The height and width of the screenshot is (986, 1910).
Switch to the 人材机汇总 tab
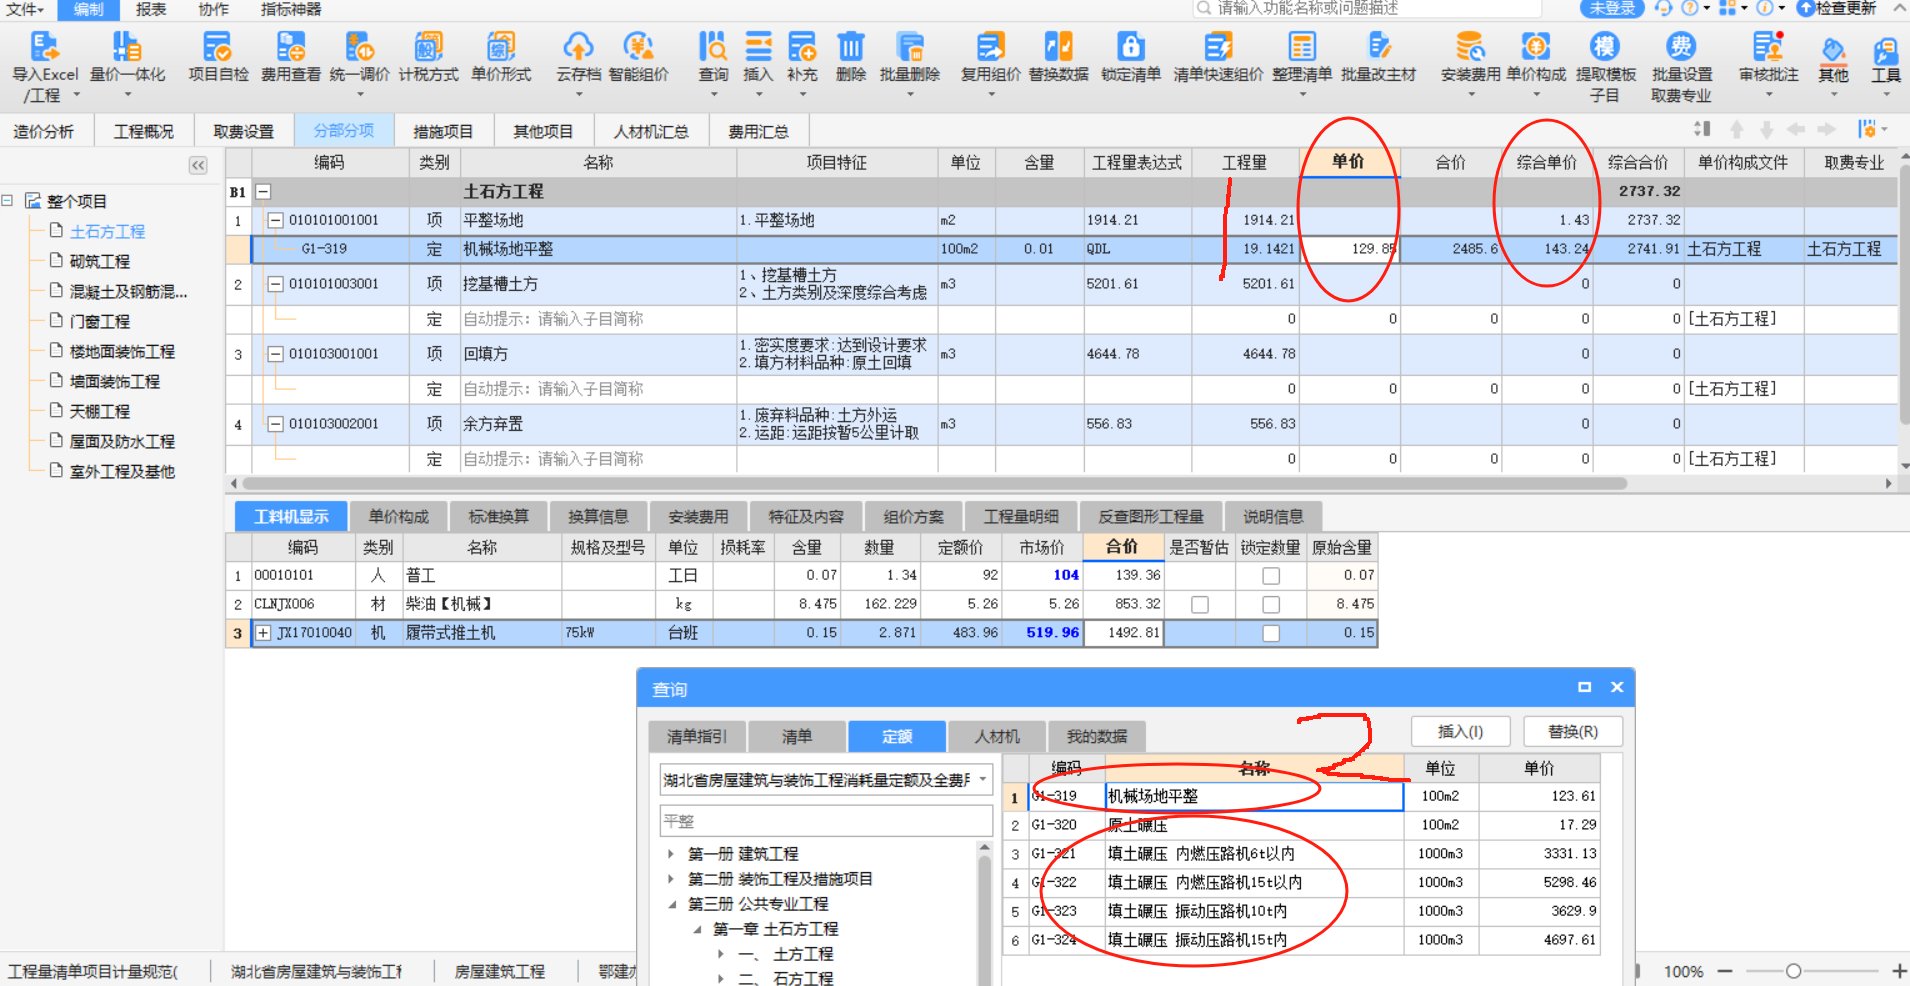pos(651,131)
